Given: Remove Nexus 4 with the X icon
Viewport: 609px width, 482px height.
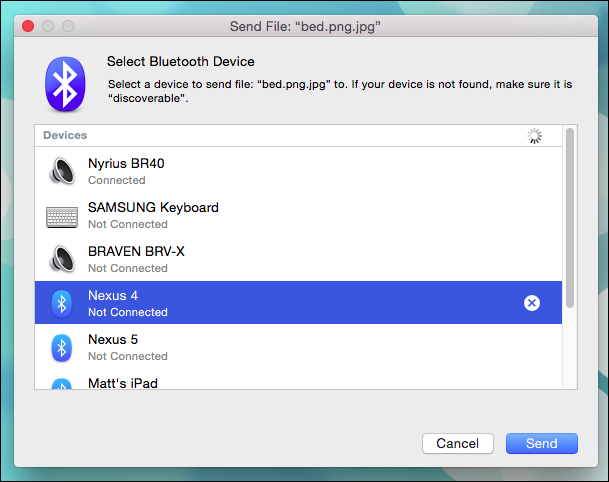Looking at the screenshot, I should [x=532, y=303].
